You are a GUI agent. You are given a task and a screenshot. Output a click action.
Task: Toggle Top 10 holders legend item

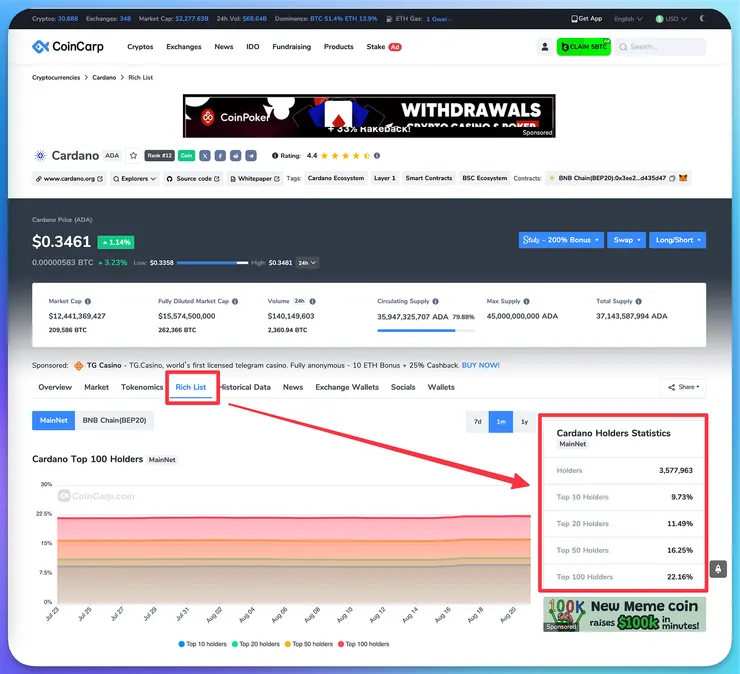(x=202, y=644)
